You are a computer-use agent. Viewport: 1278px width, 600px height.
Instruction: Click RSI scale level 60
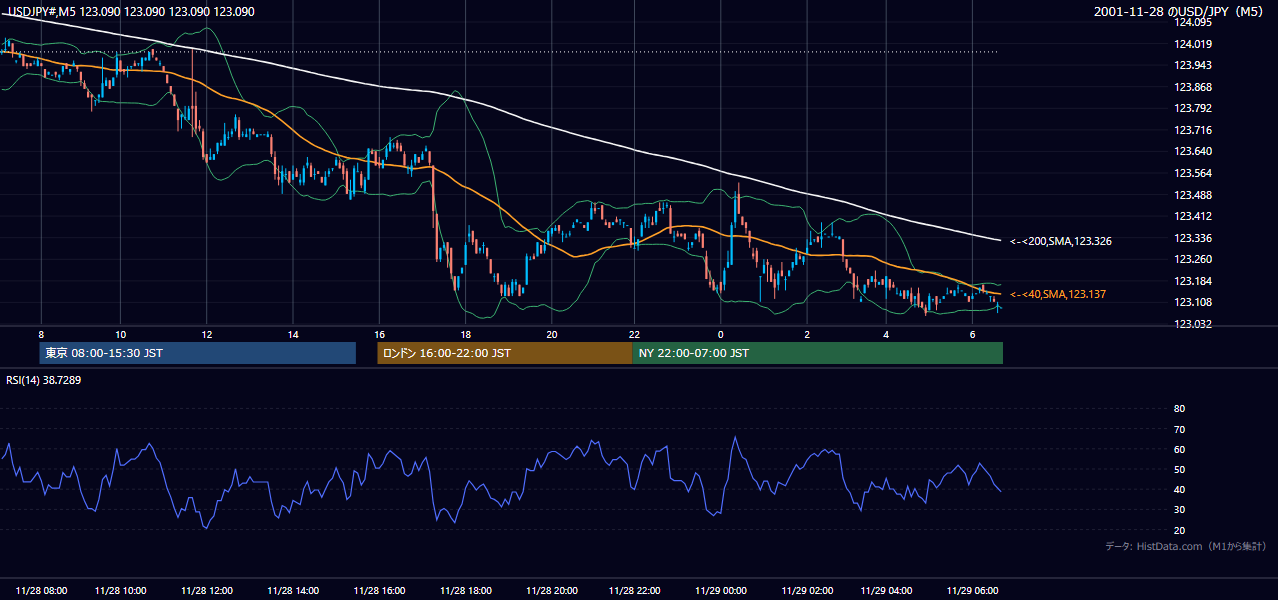[x=1180, y=449]
